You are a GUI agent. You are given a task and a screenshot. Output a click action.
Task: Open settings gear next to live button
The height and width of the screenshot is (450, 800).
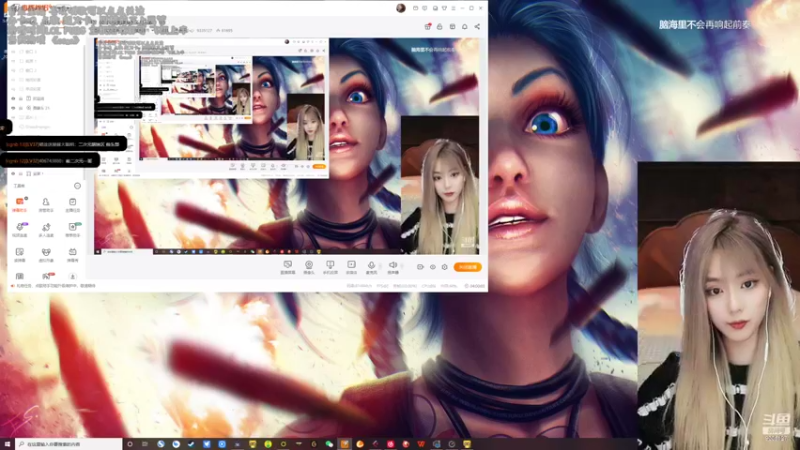click(x=444, y=267)
